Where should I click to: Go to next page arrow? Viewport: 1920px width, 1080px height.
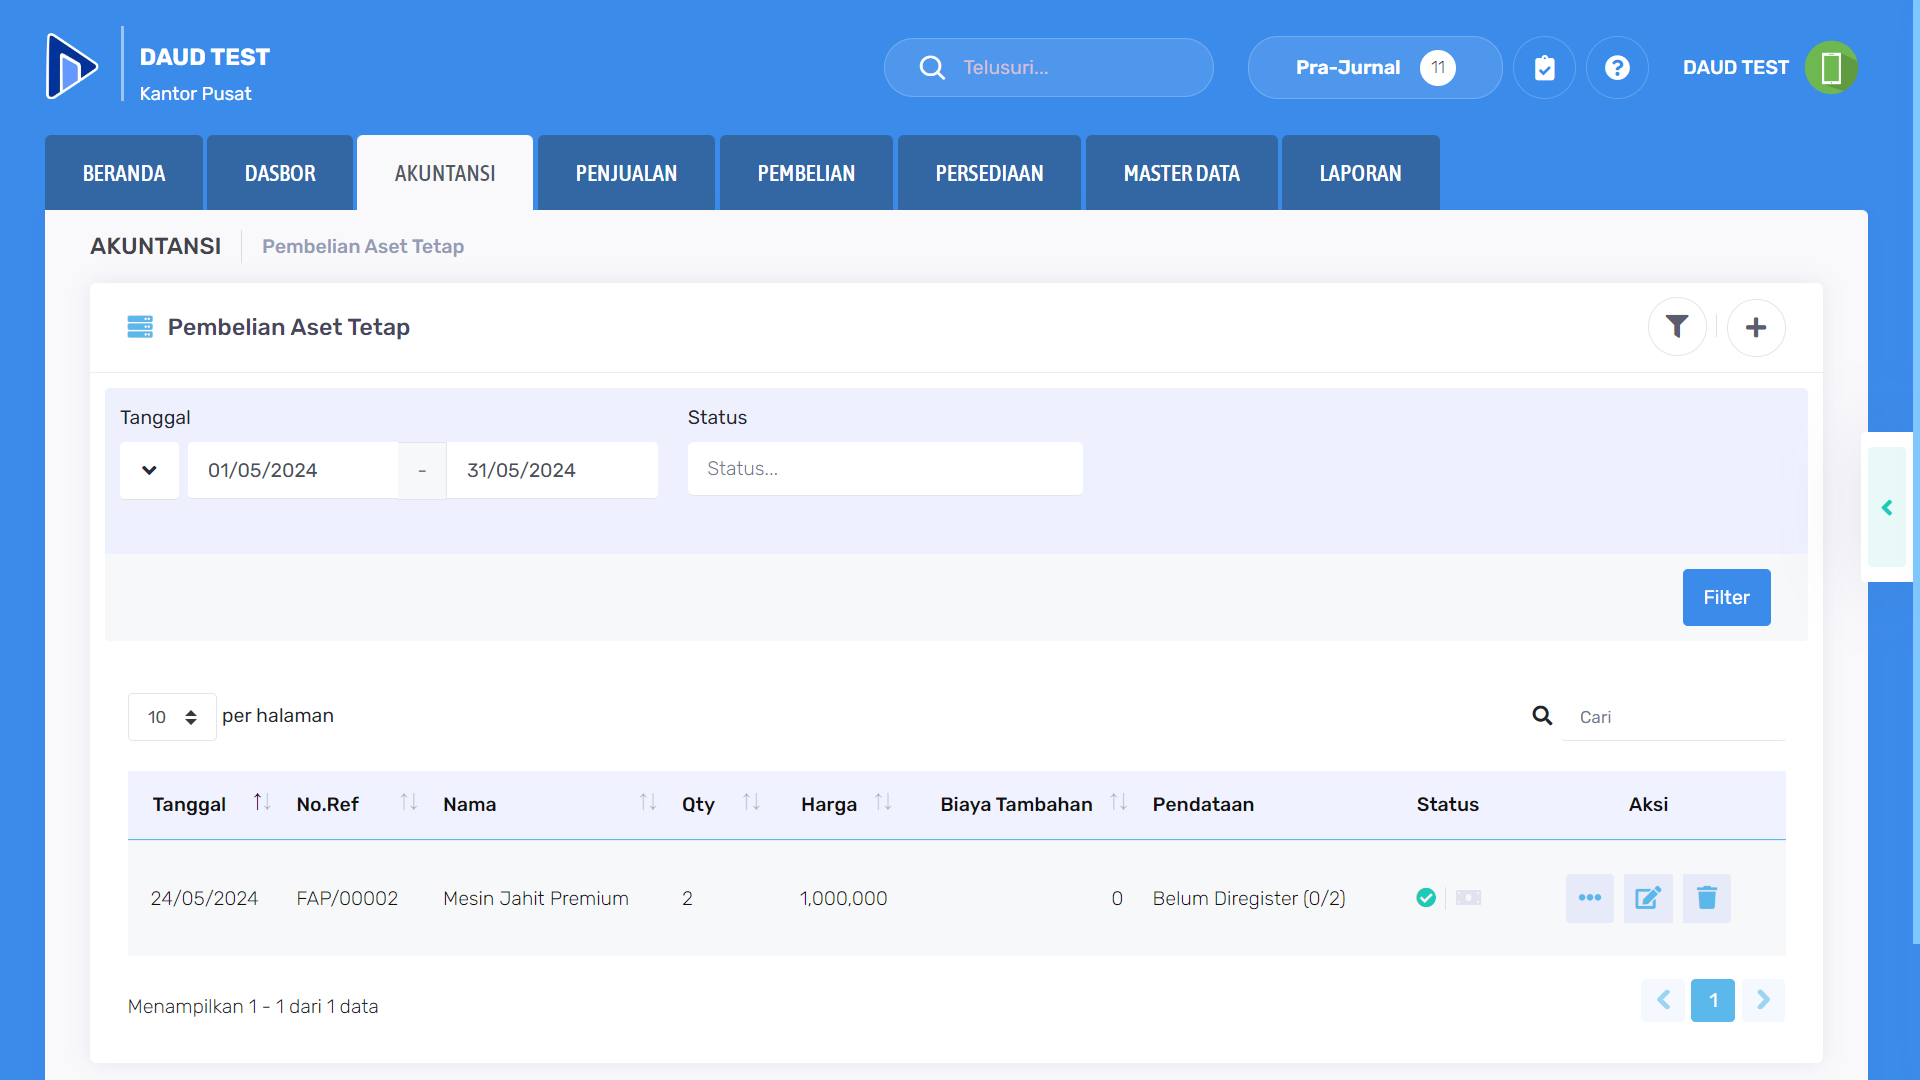pyautogui.click(x=1763, y=1000)
